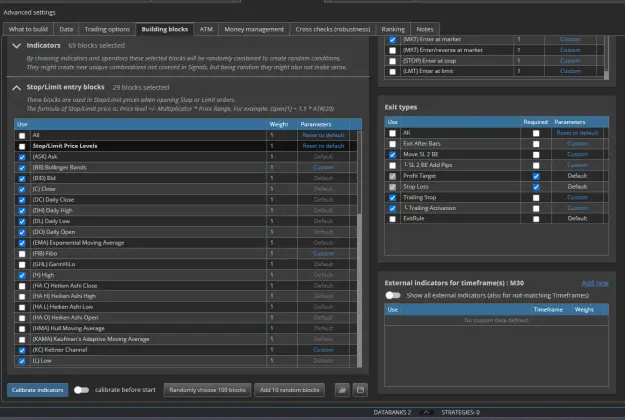Open Custom parameters for Bollinger Bands
Screen dimensions: 625x420
coord(323,167)
